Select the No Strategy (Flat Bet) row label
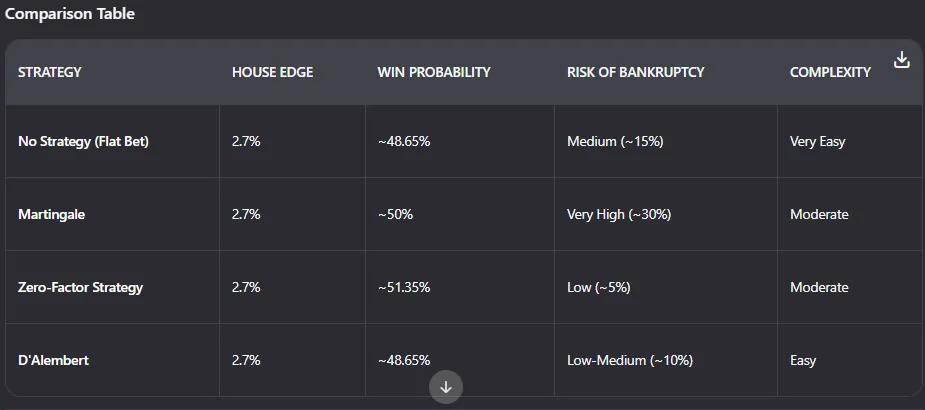The image size is (925, 410). coord(83,142)
